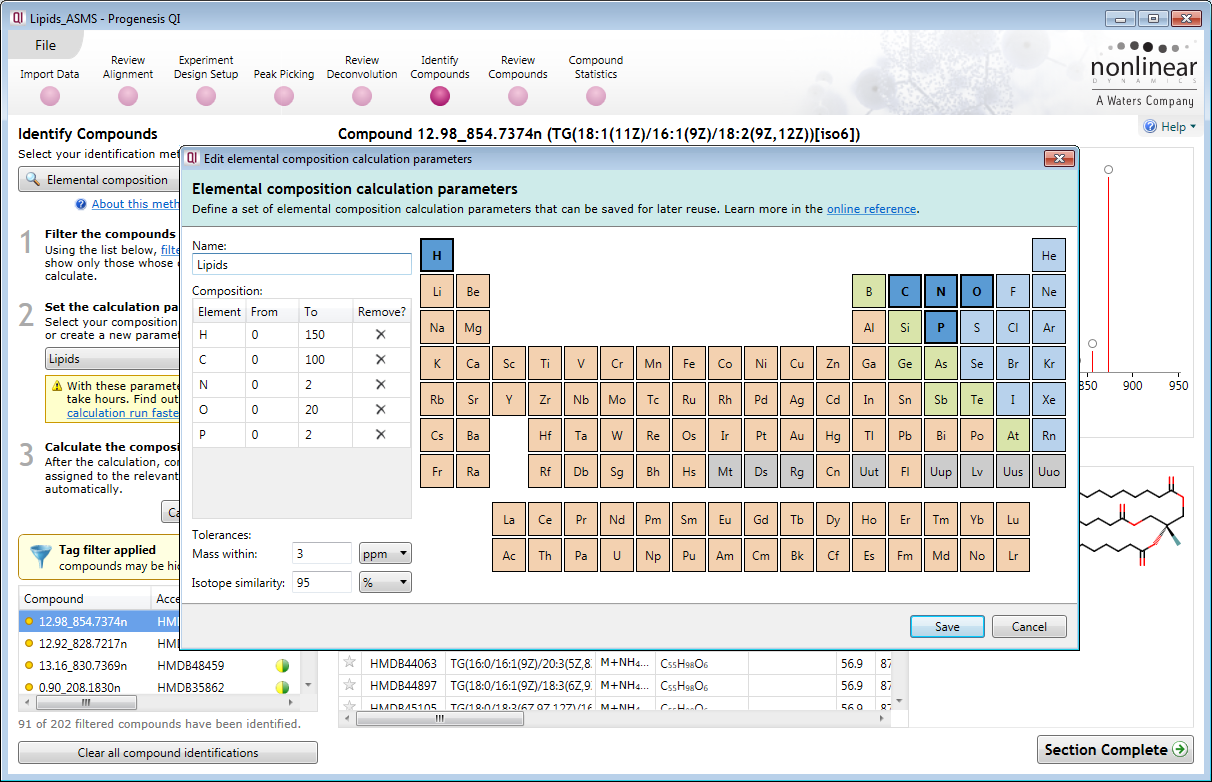Viewport: 1212px width, 782px height.
Task: Cancel the parameters dialog
Action: click(x=1029, y=627)
